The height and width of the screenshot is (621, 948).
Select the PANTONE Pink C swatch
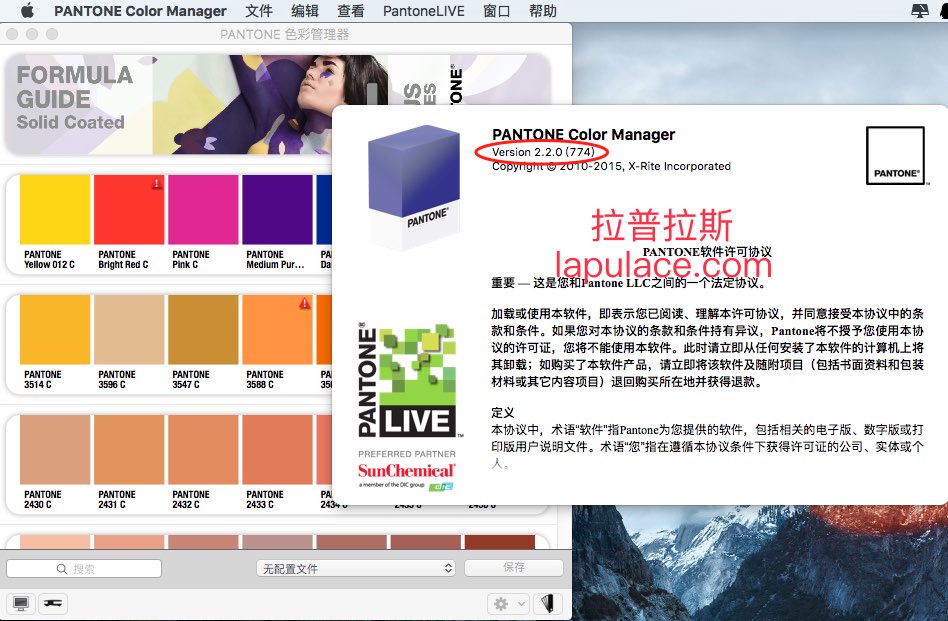point(203,222)
